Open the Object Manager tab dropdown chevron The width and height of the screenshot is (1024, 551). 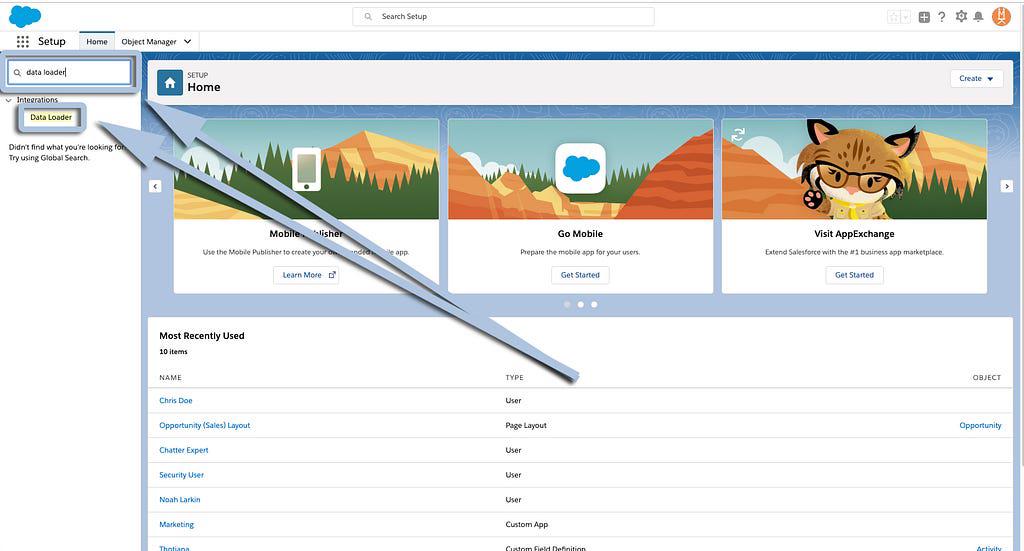coord(187,42)
